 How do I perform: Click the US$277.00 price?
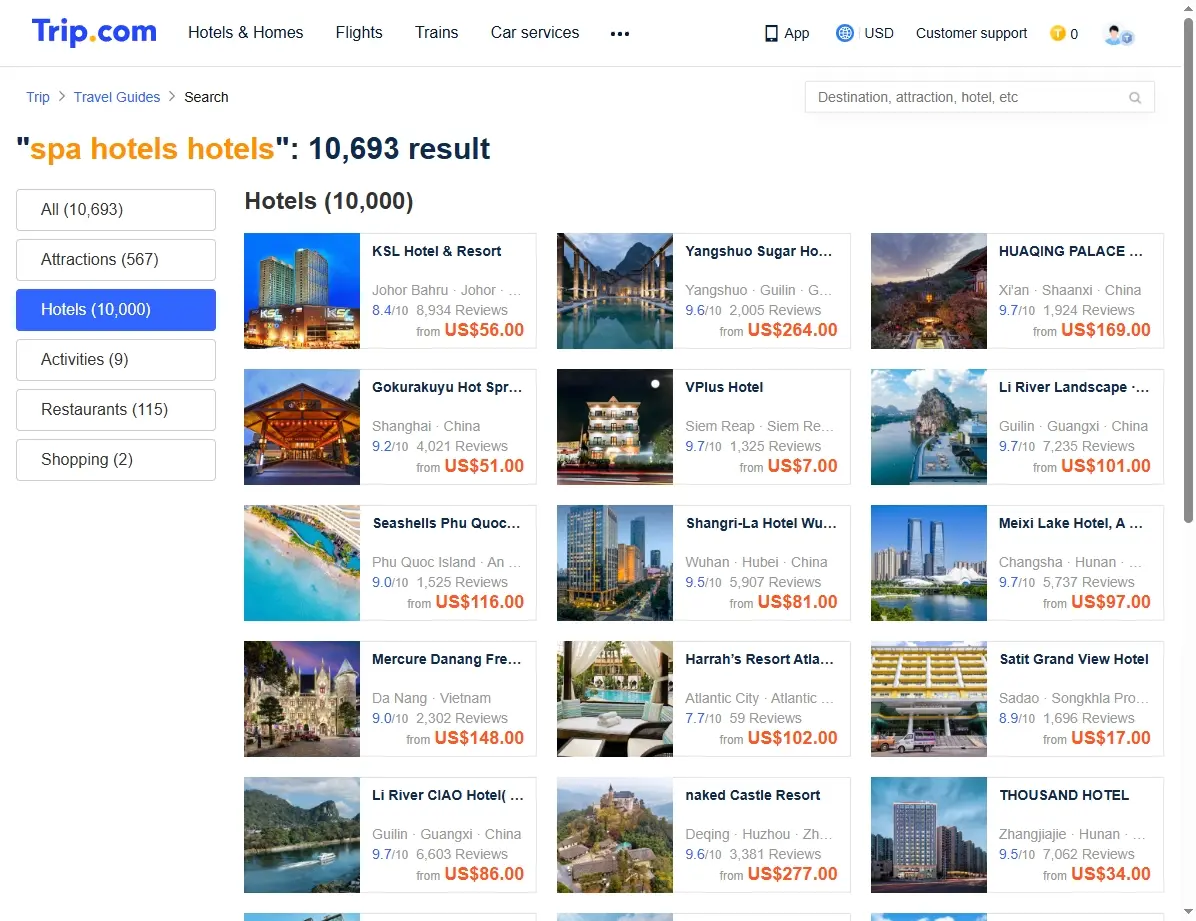793,874
